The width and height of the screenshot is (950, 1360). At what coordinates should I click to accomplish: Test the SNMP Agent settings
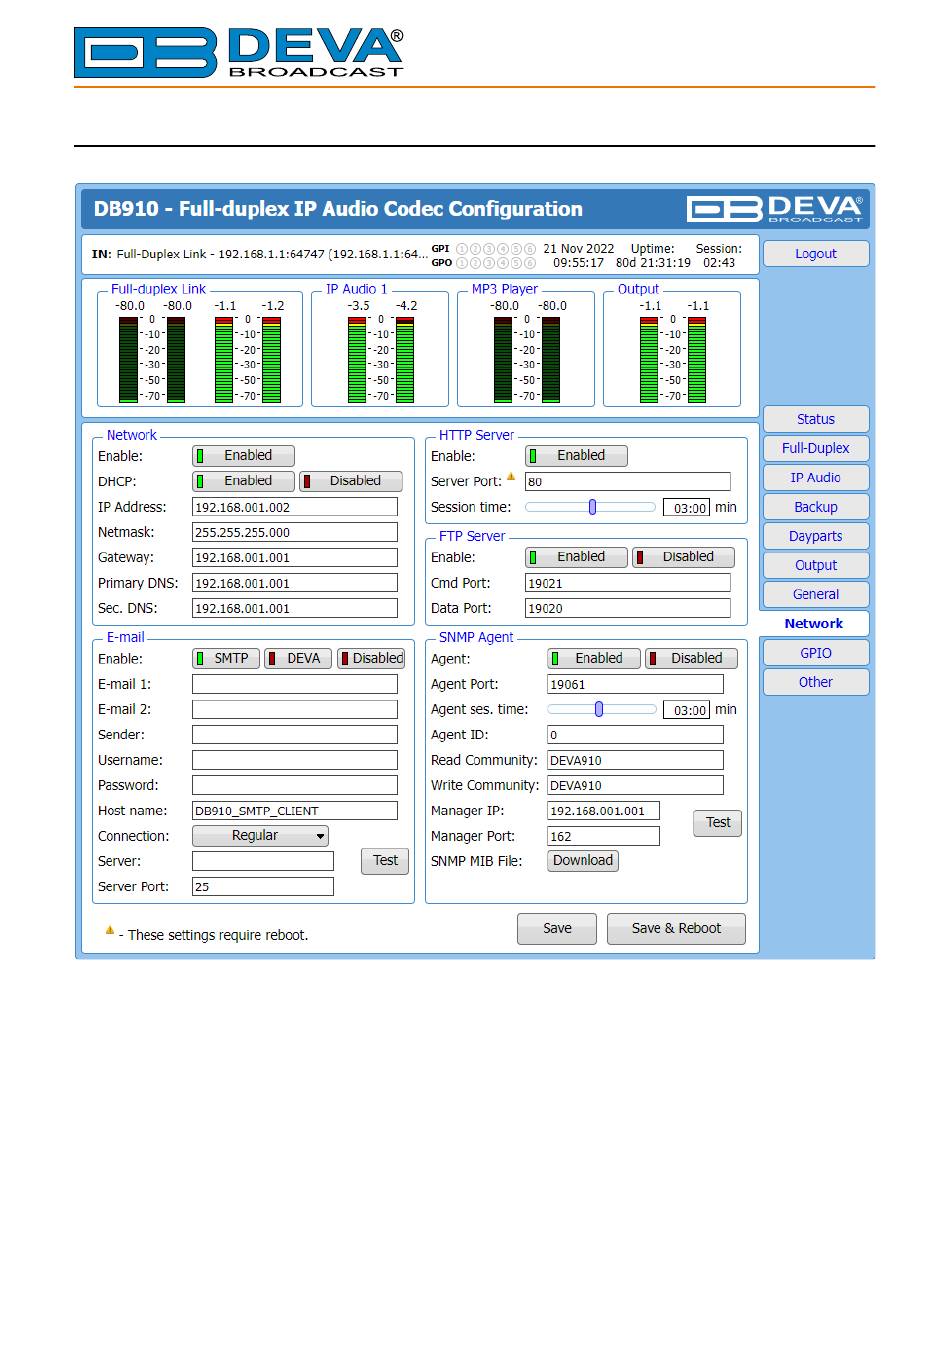718,823
